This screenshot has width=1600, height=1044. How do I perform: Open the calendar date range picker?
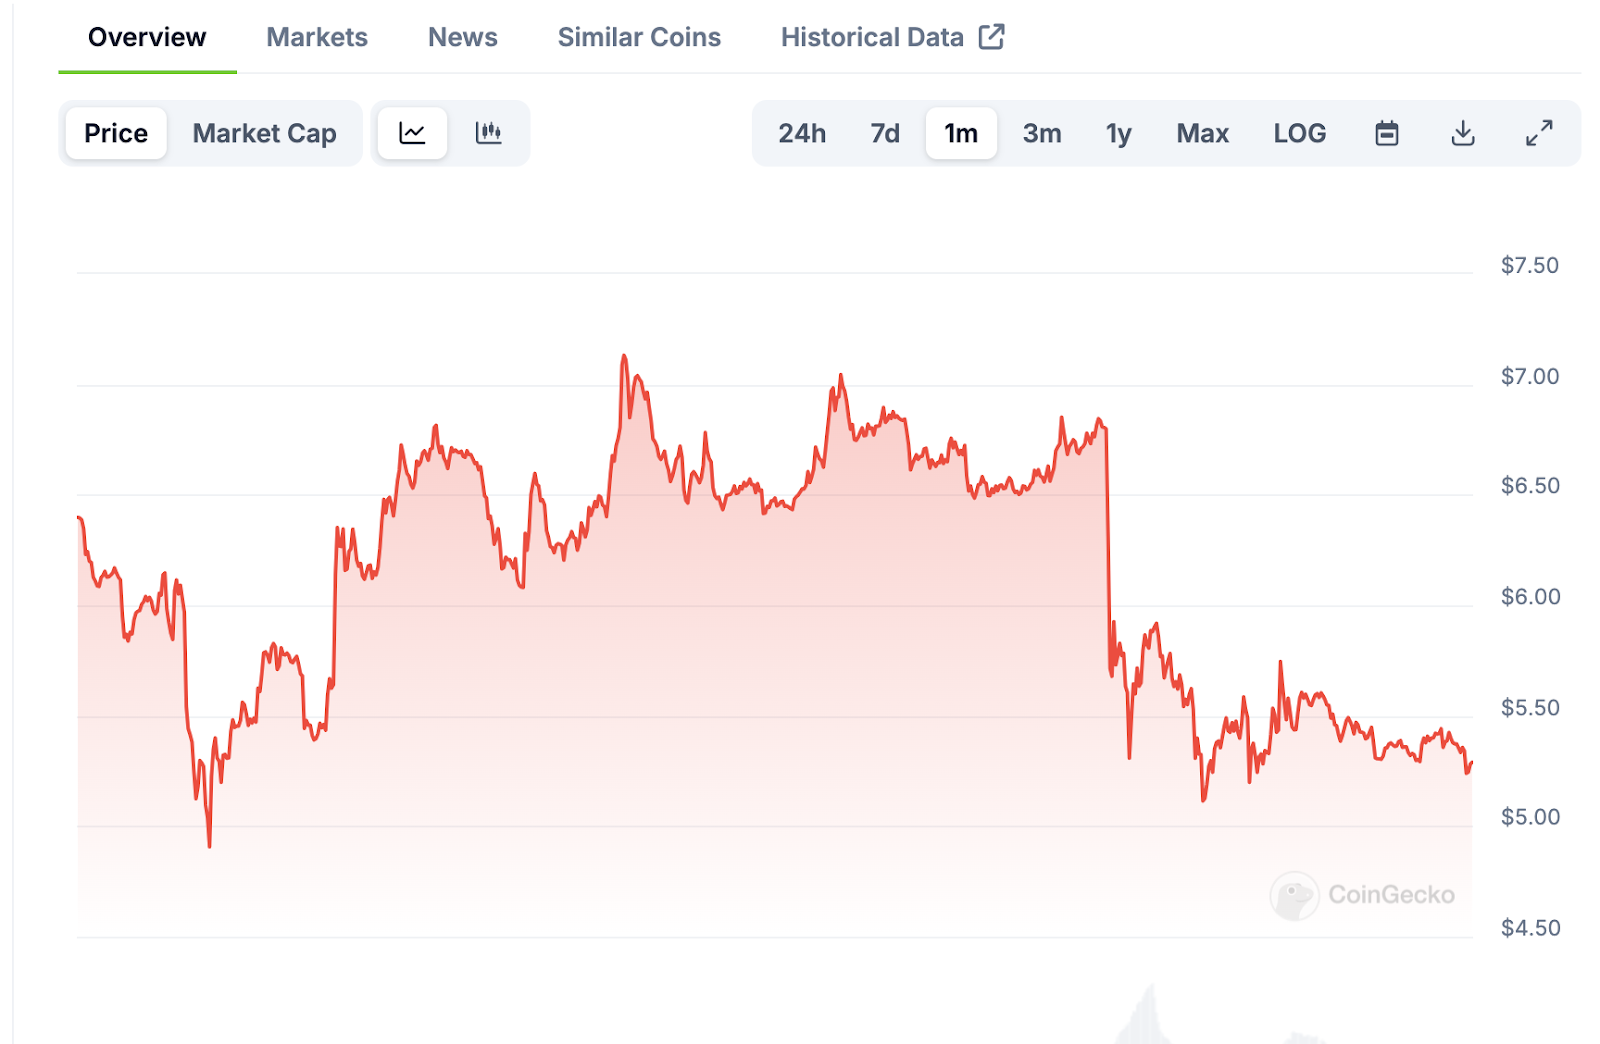pos(1386,133)
